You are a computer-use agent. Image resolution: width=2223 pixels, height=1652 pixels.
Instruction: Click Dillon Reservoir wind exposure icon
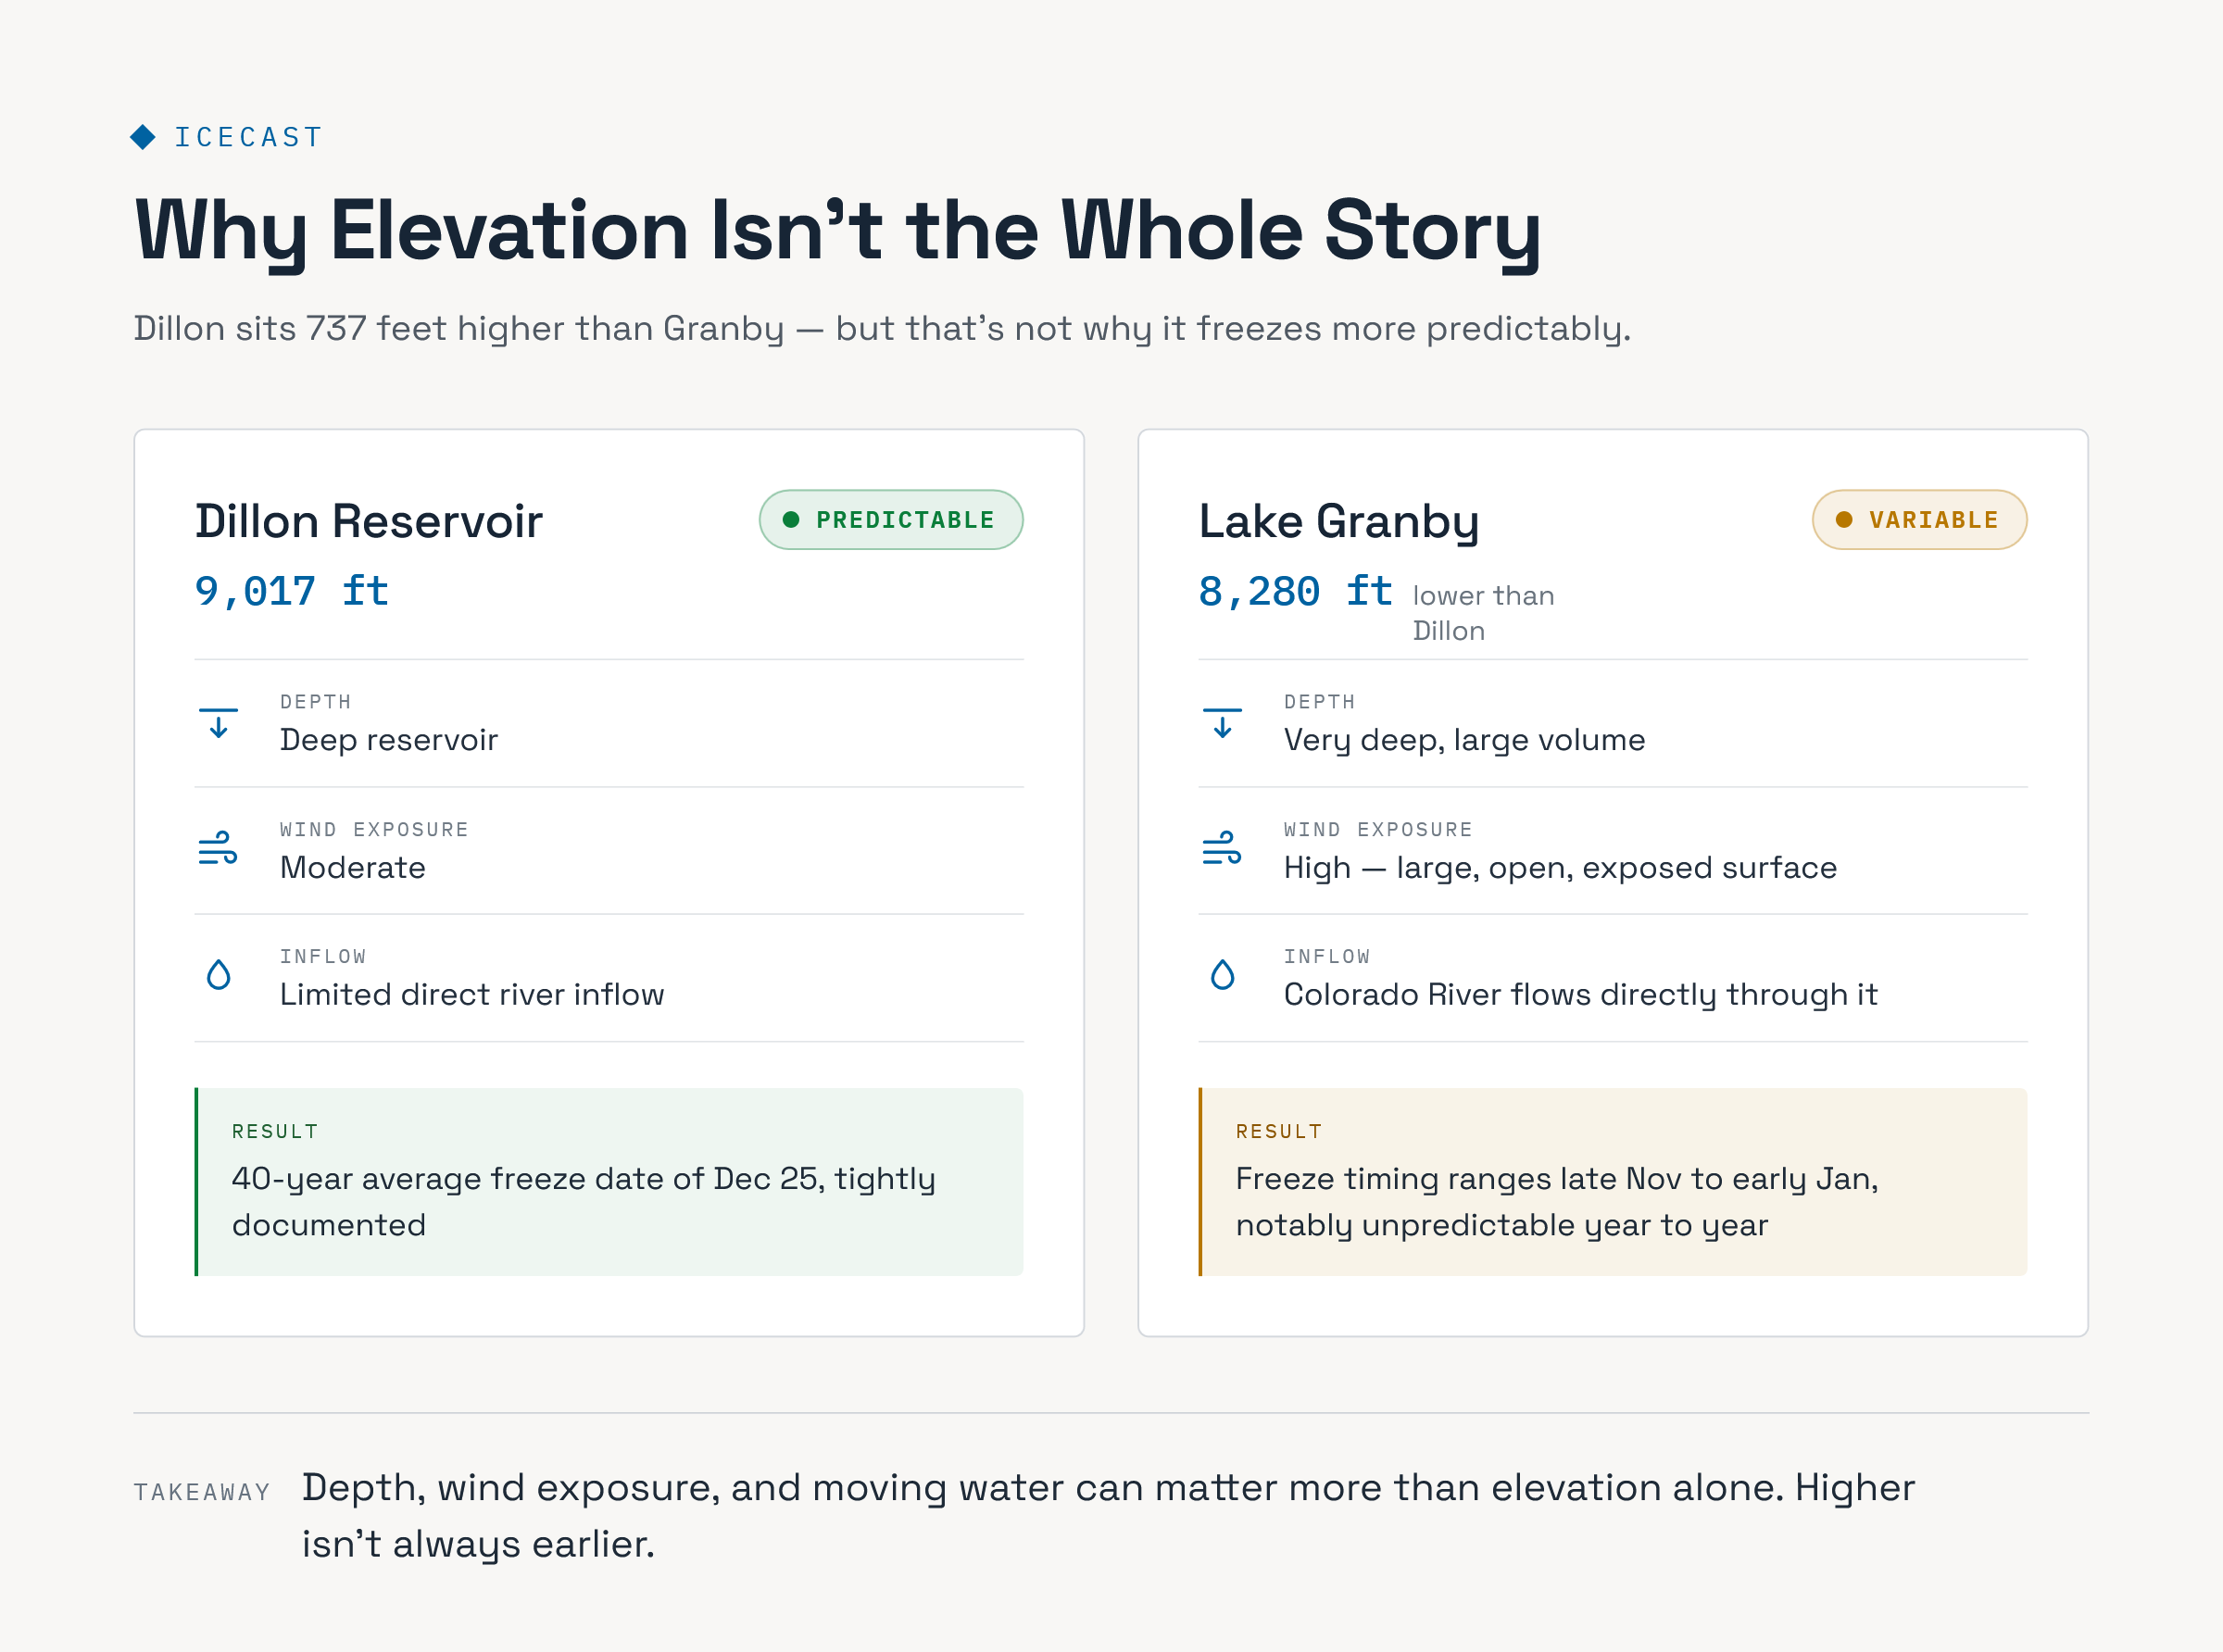[x=218, y=848]
